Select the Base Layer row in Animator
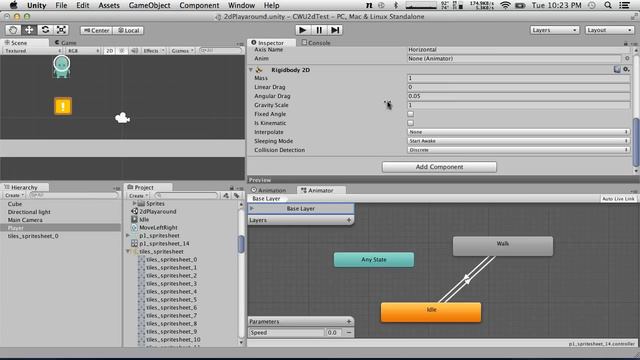 [301, 209]
